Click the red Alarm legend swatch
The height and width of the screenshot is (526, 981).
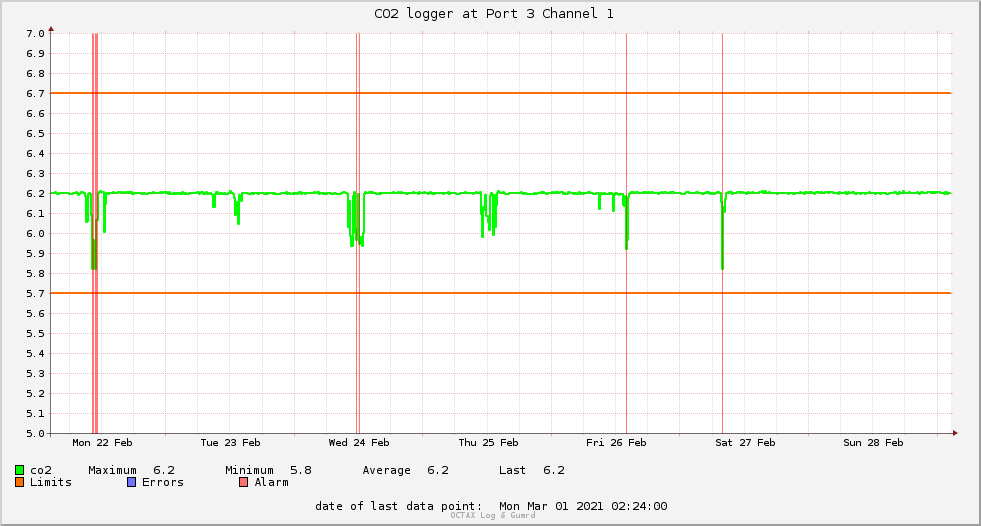coord(244,482)
